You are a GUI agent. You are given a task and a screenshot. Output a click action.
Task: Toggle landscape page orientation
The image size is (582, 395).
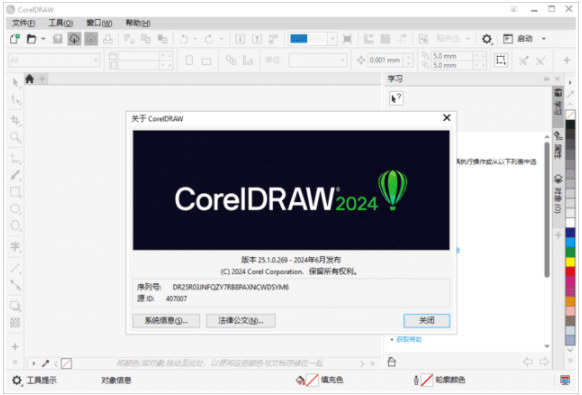[x=206, y=61]
